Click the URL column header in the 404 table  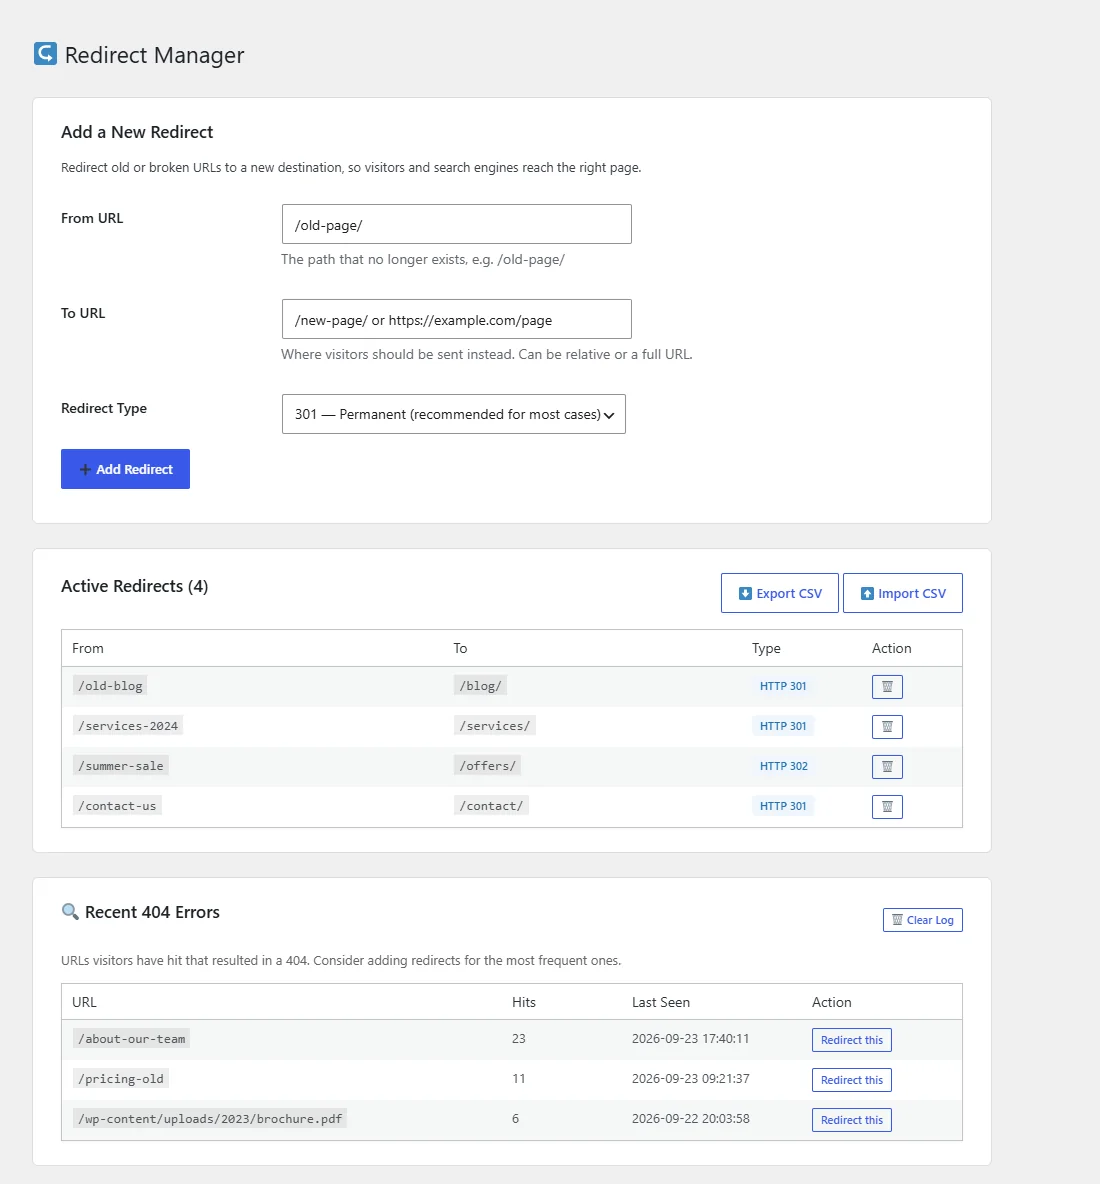tap(84, 1002)
